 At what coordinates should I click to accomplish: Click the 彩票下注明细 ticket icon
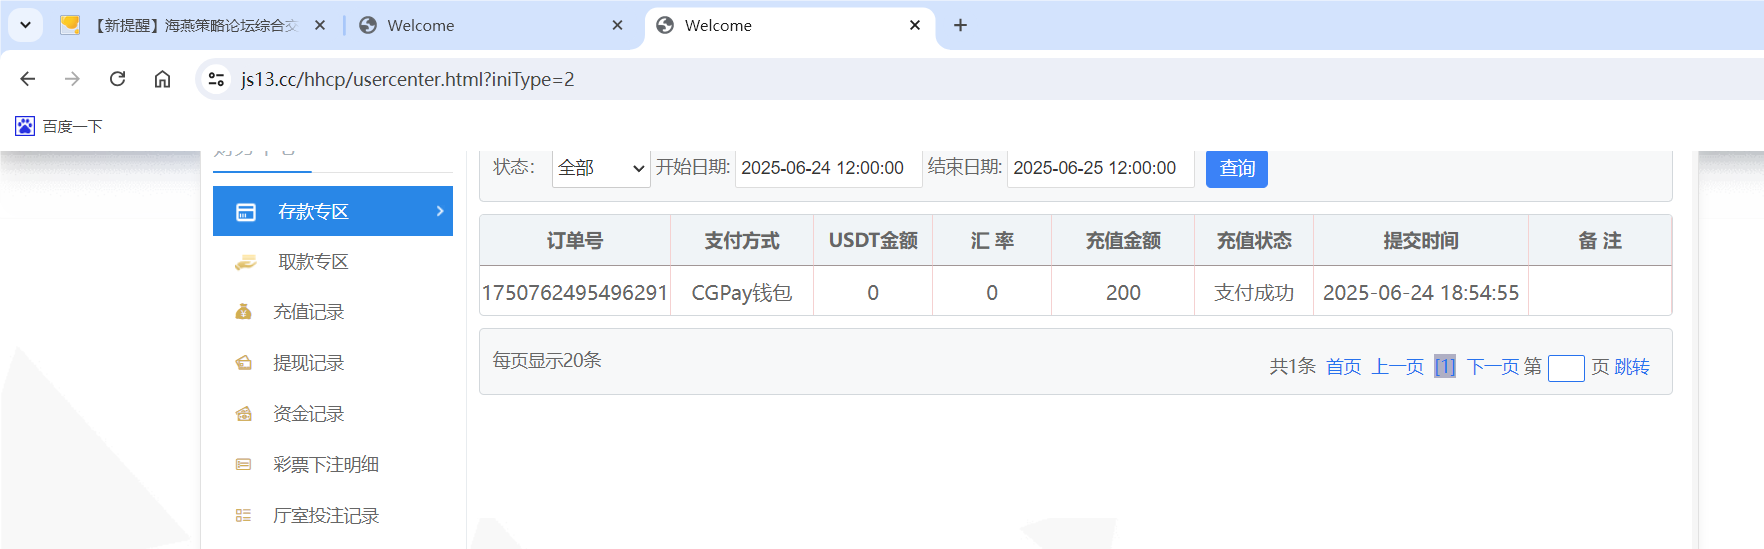tap(243, 464)
